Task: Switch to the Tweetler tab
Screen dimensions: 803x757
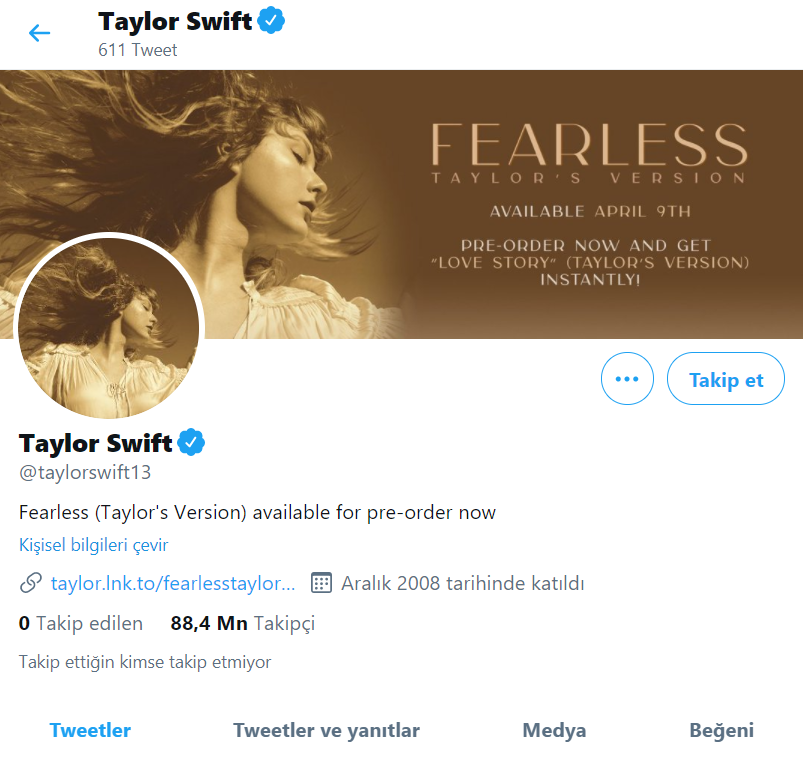Action: coord(90,730)
